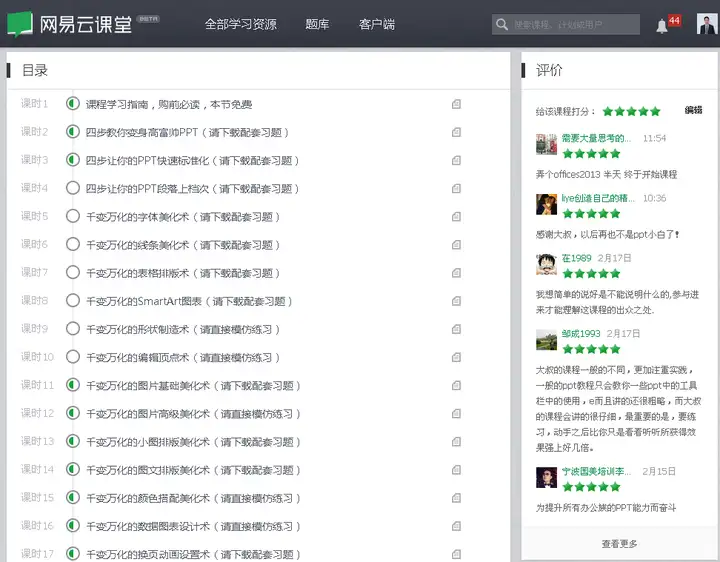Click document icon for 课时11 row
This screenshot has width=720, height=562.
coord(456,385)
